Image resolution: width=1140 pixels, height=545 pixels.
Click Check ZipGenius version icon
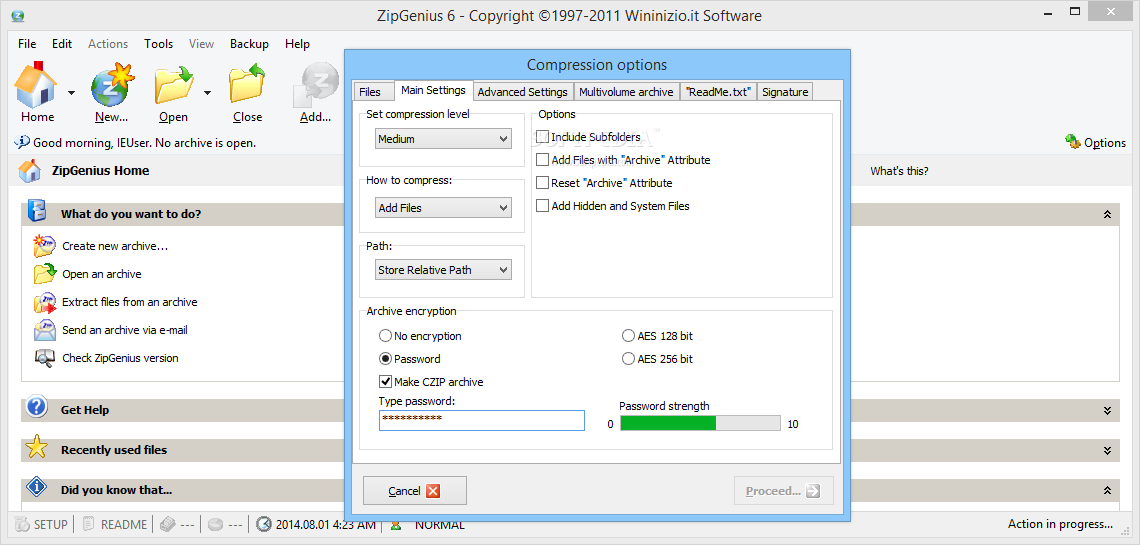point(44,358)
